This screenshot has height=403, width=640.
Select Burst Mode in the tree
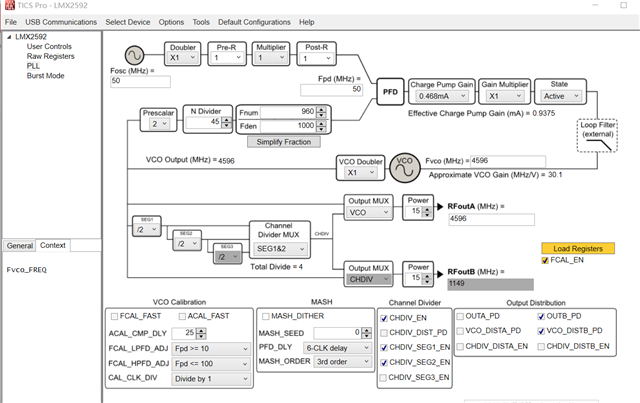pyautogui.click(x=46, y=76)
